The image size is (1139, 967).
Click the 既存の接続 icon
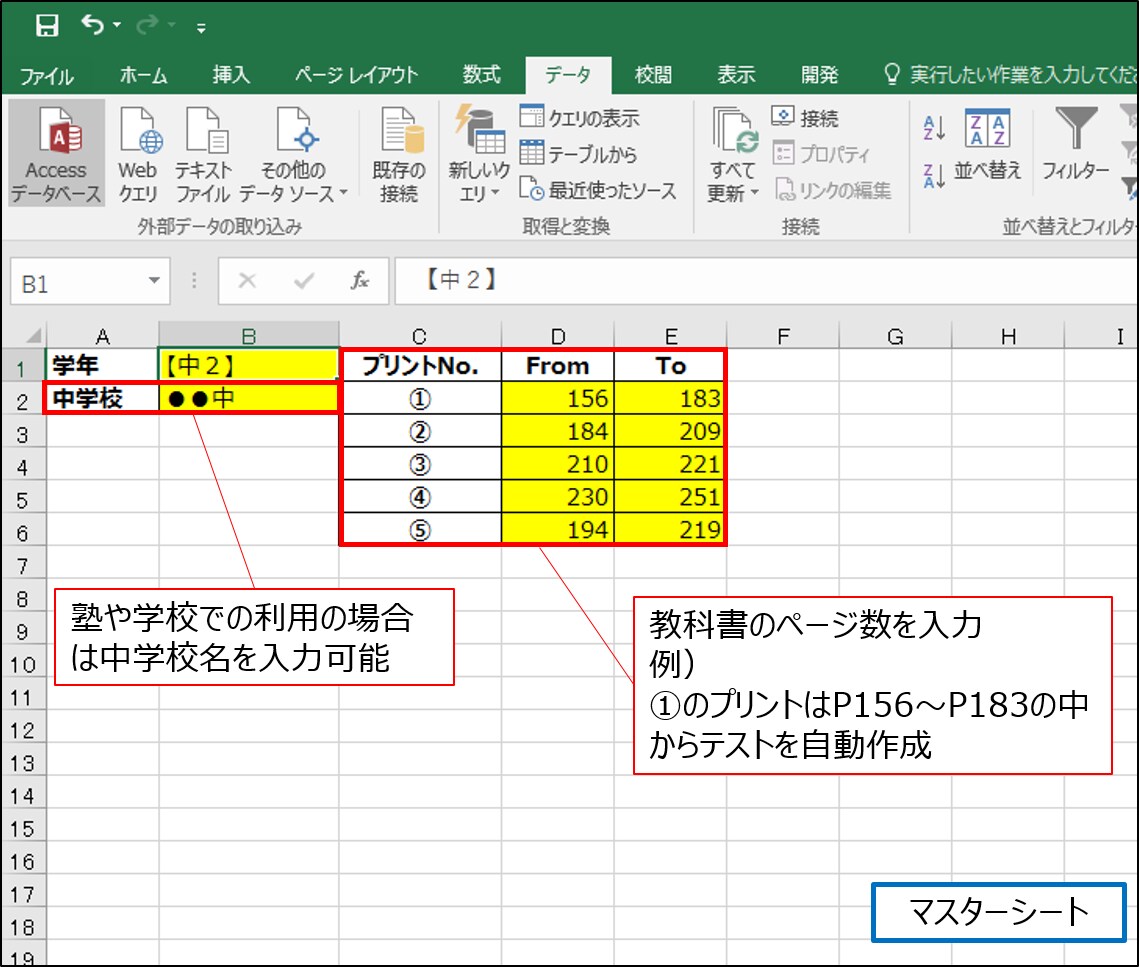coord(399,153)
